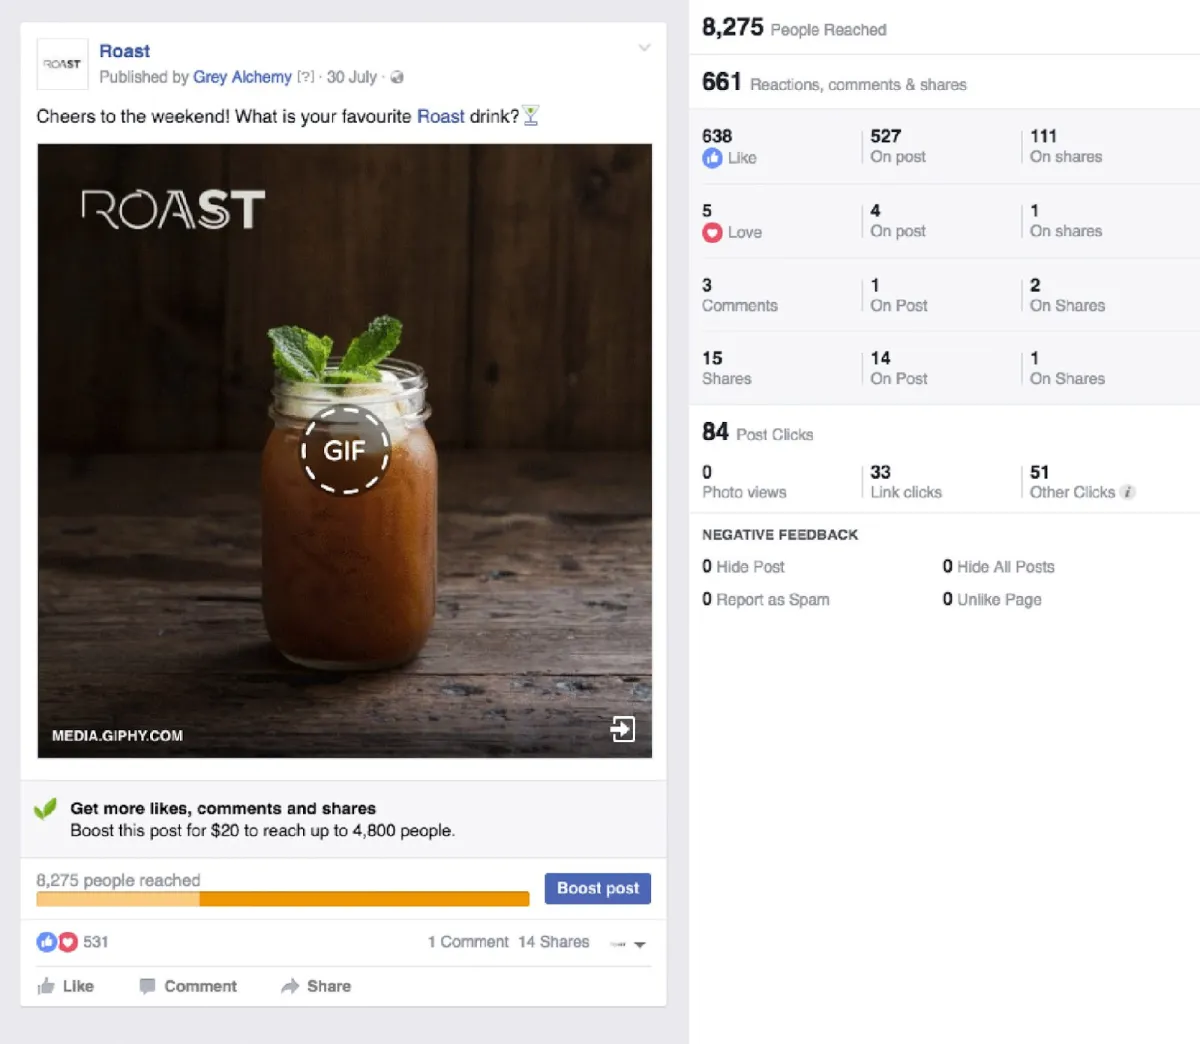The width and height of the screenshot is (1200, 1044).
Task: Click the cocktail glass emoji in the caption
Action: coord(531,116)
